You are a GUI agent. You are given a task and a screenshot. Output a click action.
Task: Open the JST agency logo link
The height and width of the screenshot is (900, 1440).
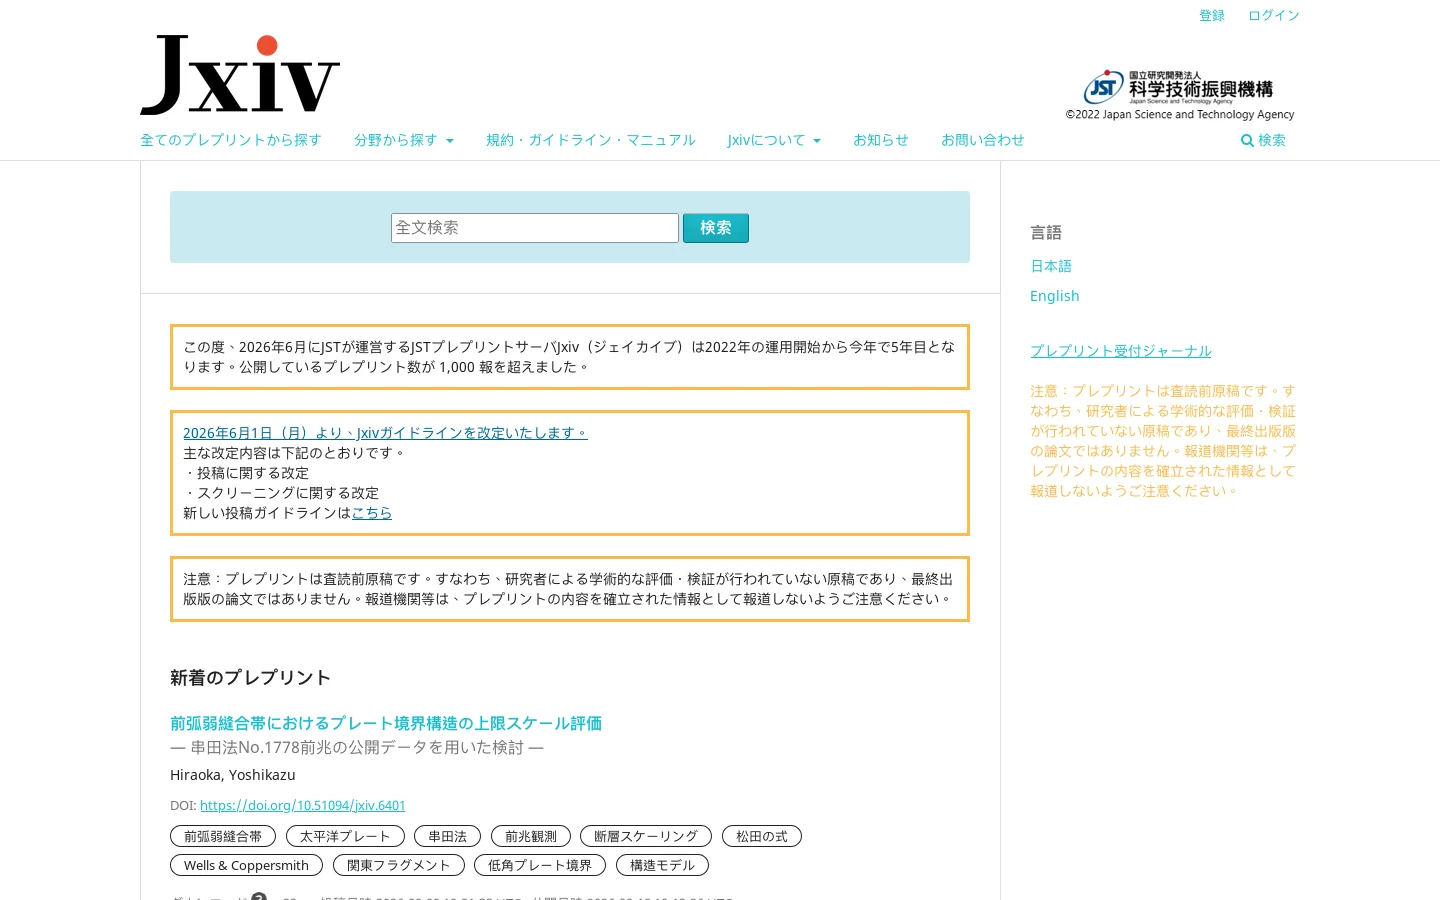click(x=1178, y=87)
